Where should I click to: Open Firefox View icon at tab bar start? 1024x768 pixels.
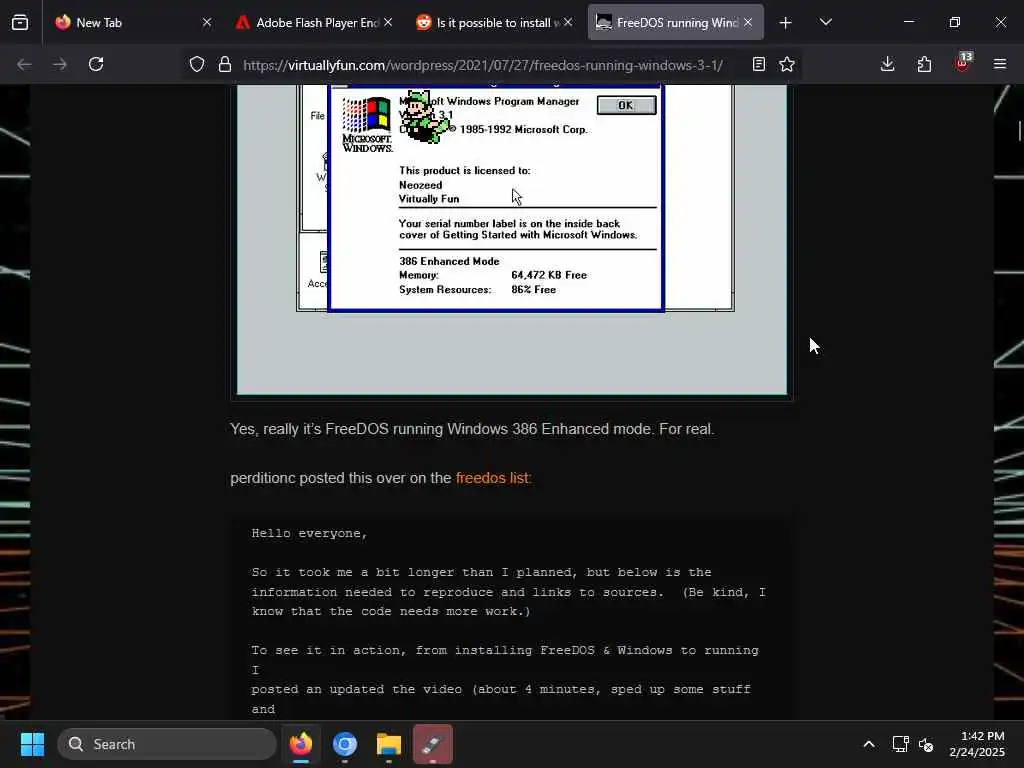click(x=20, y=23)
